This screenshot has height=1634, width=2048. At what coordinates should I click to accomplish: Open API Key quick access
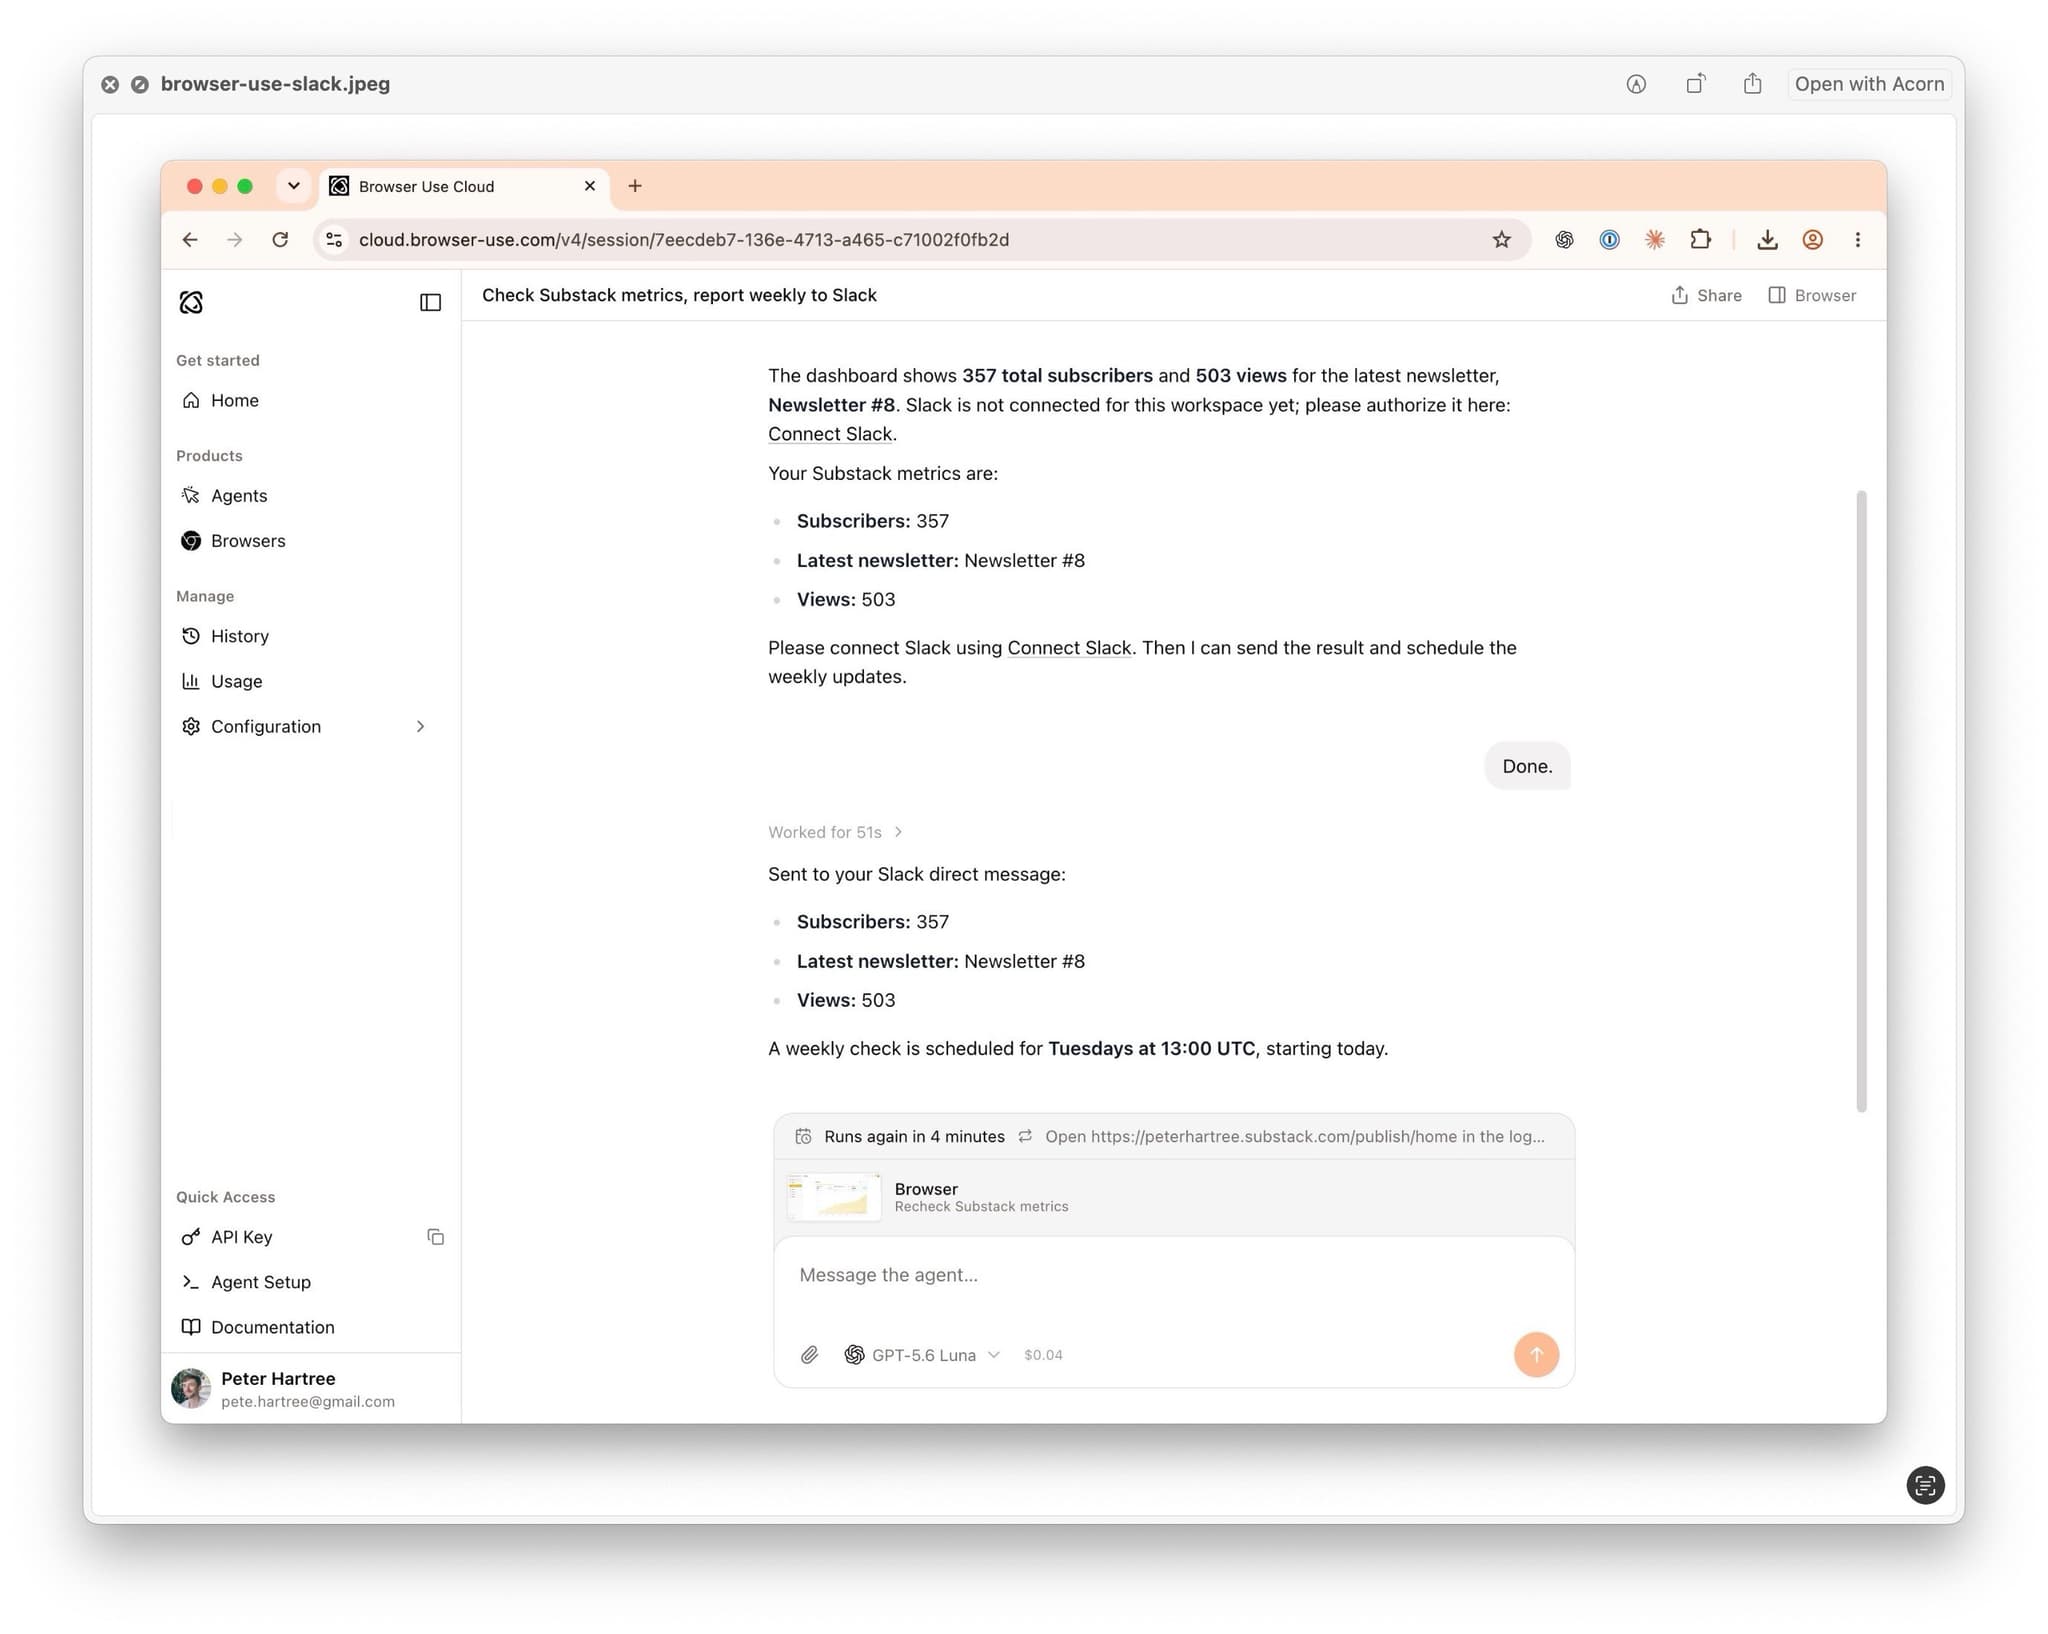tap(241, 1237)
